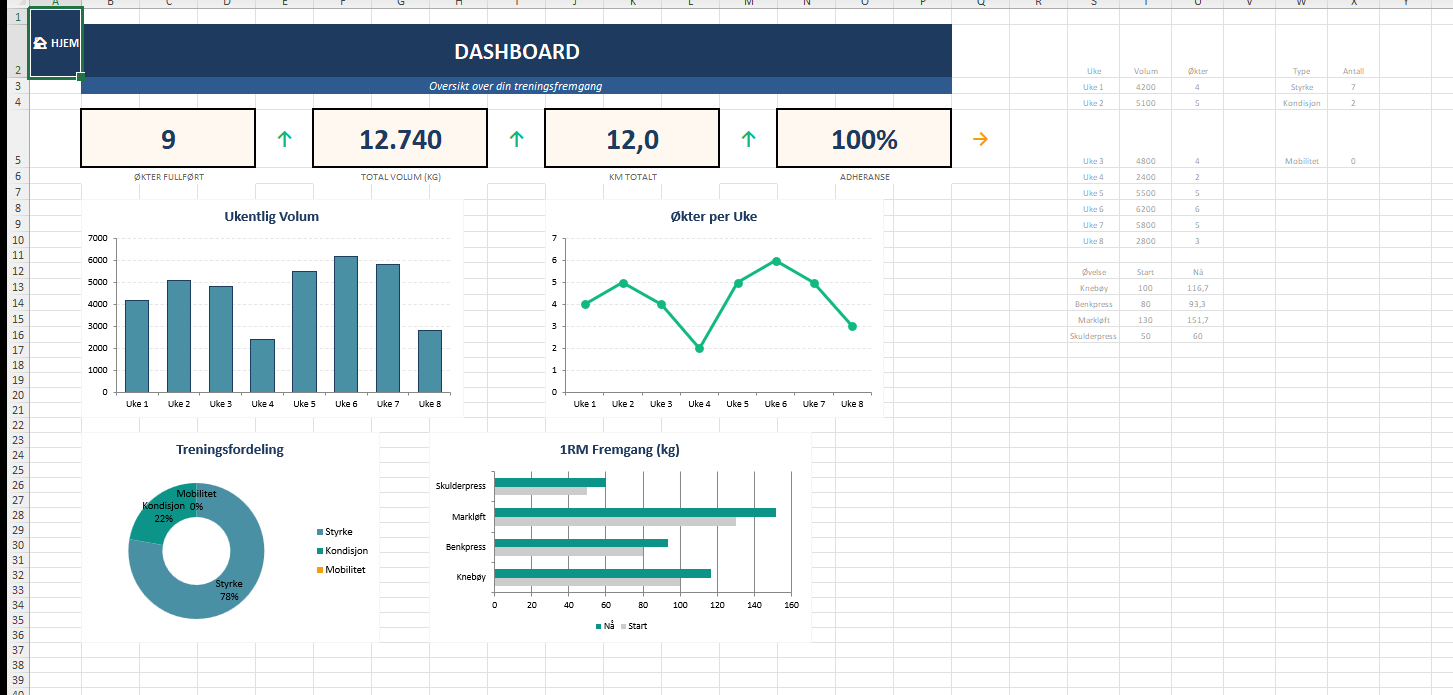Viewport: 1453px width, 695px height.
Task: Select 'Oversikt over din treningsfremgang' subtitle bar
Action: click(x=516, y=86)
